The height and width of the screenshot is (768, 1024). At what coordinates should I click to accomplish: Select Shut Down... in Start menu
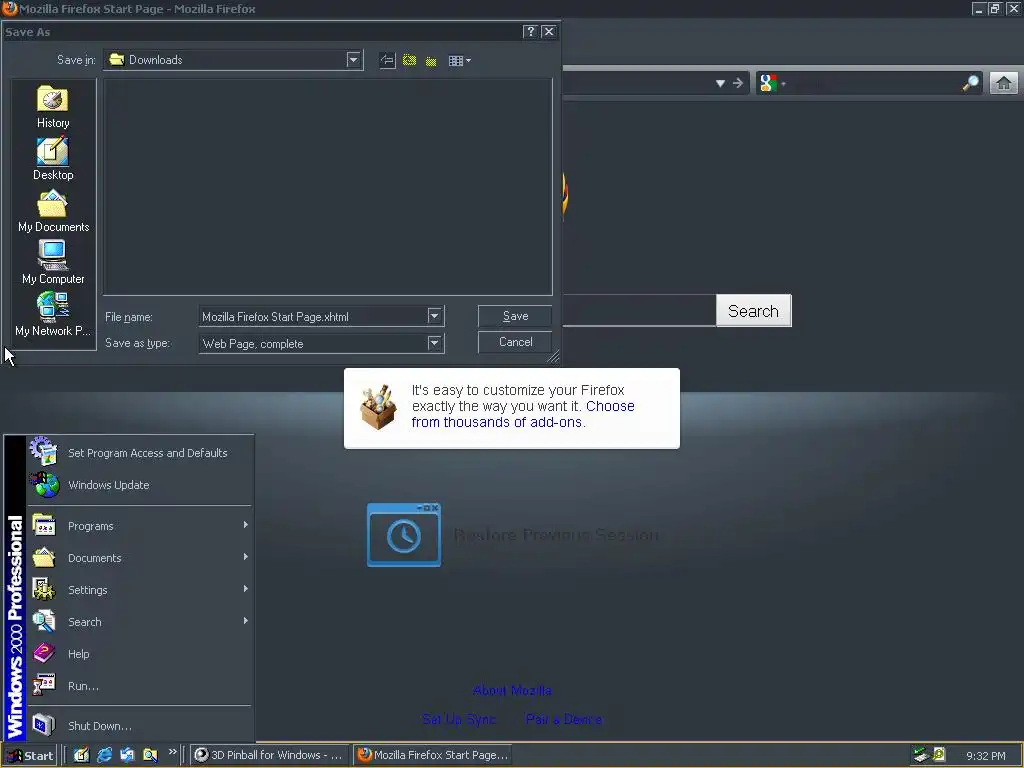coord(140,726)
